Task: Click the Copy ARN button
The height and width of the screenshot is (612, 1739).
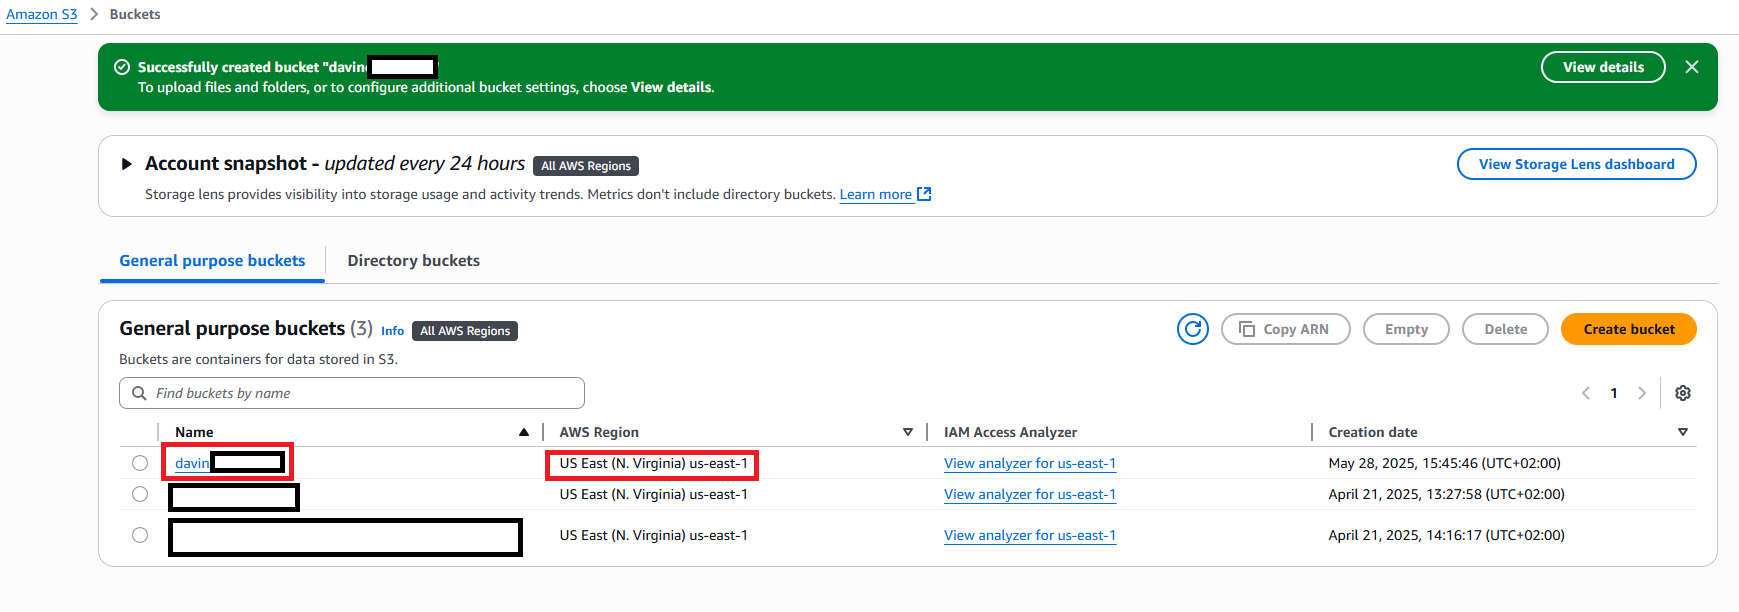Action: [x=1285, y=329]
